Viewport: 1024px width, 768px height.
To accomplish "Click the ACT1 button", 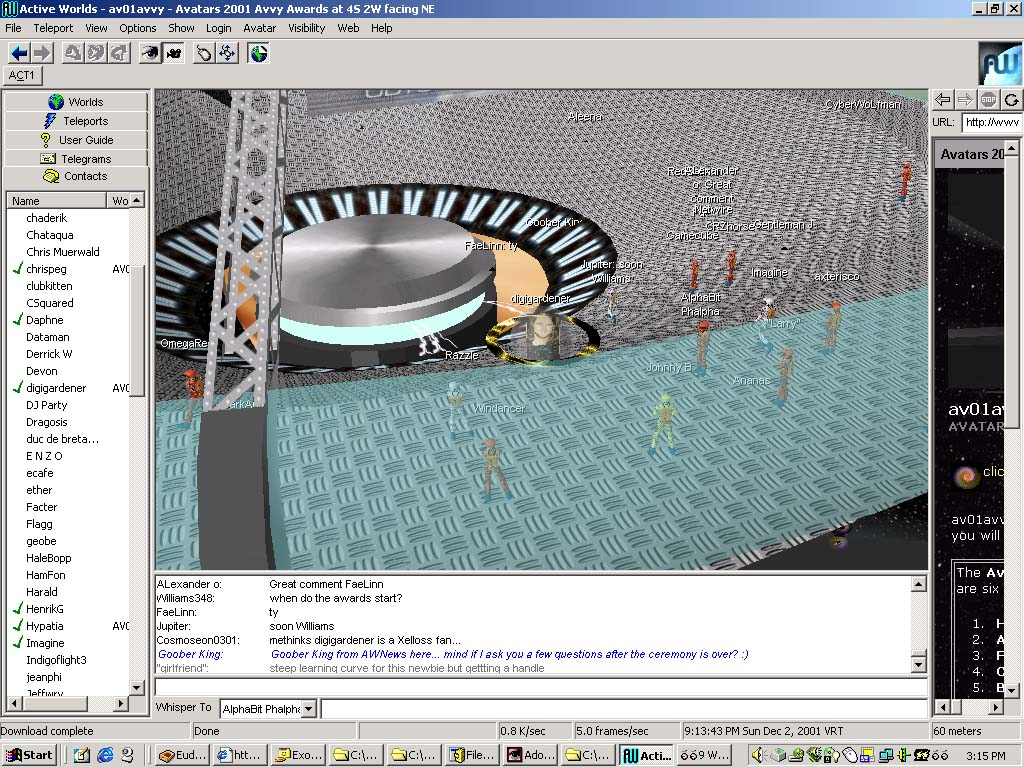I will (22, 76).
